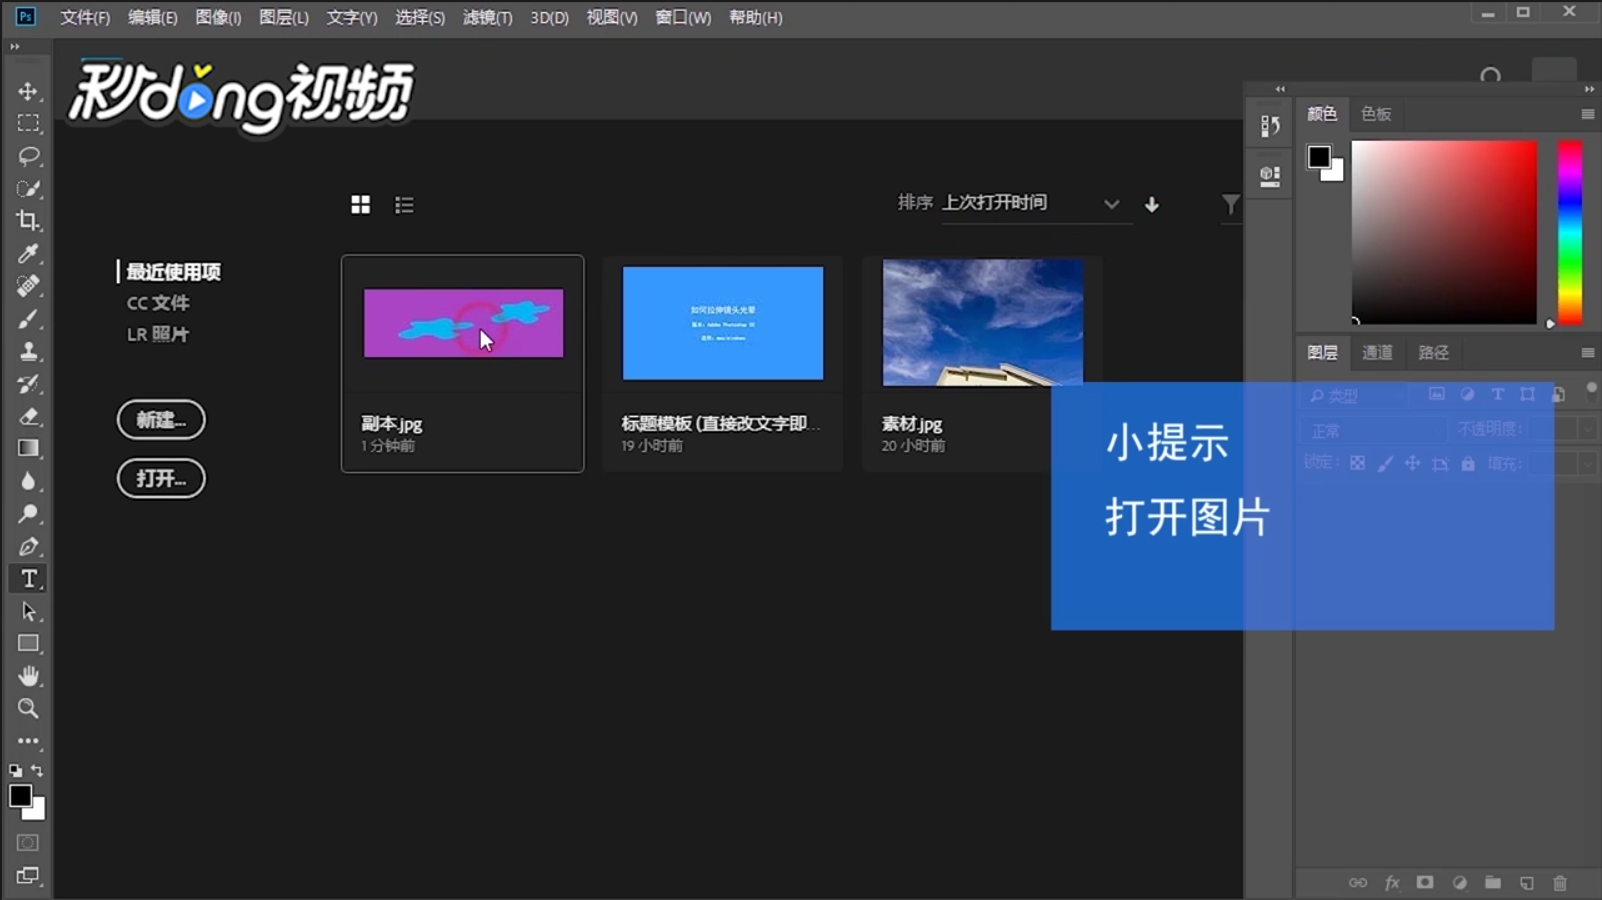The width and height of the screenshot is (1602, 900).
Task: Select the Pen tool
Action: tap(28, 546)
